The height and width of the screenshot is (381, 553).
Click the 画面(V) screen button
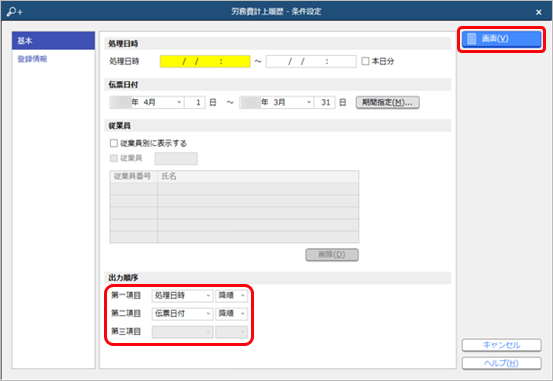coord(501,39)
